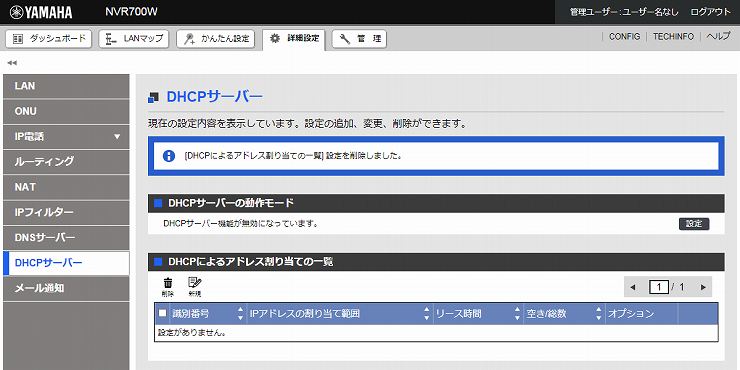This screenshot has width=740, height=370.
Task: Sort by 空き/総数 column arrows
Action: 599,313
